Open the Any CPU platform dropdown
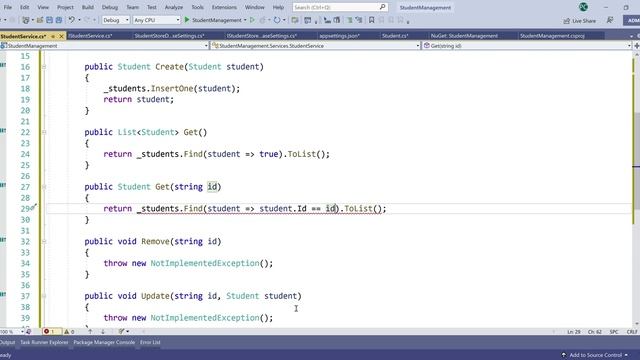 pos(157,20)
